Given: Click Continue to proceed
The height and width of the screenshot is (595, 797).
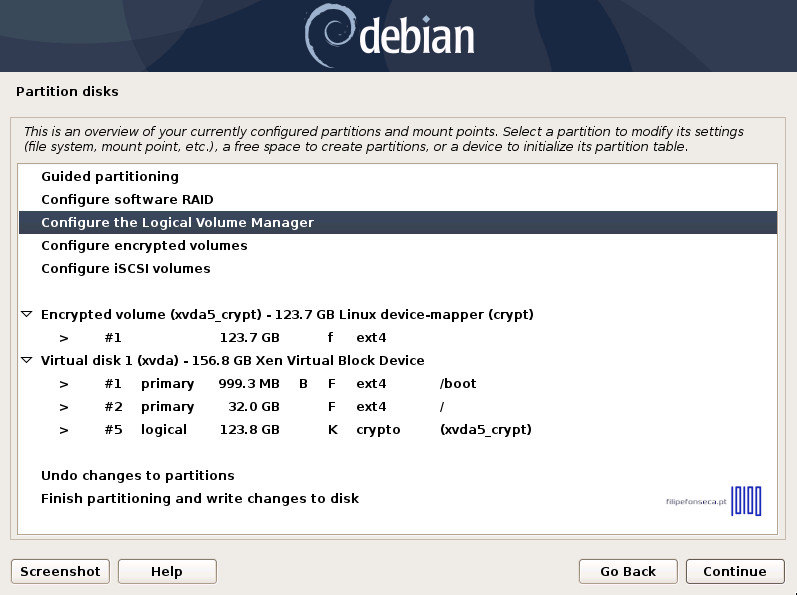Looking at the screenshot, I should [734, 572].
